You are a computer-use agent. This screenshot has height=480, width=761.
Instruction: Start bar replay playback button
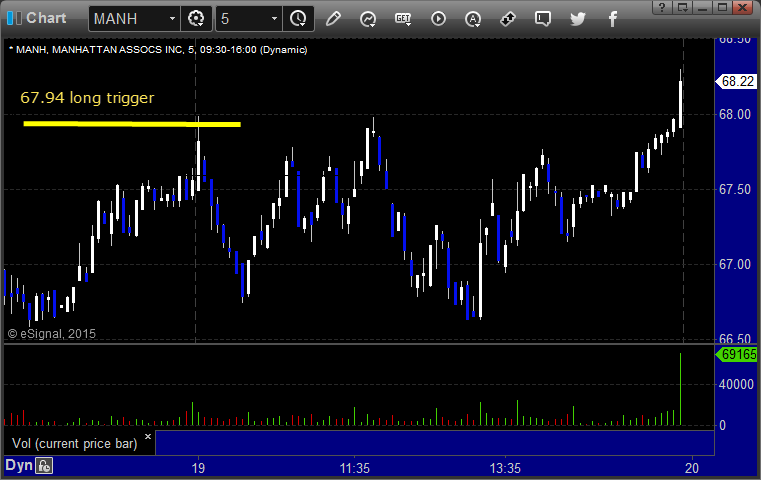coord(438,19)
